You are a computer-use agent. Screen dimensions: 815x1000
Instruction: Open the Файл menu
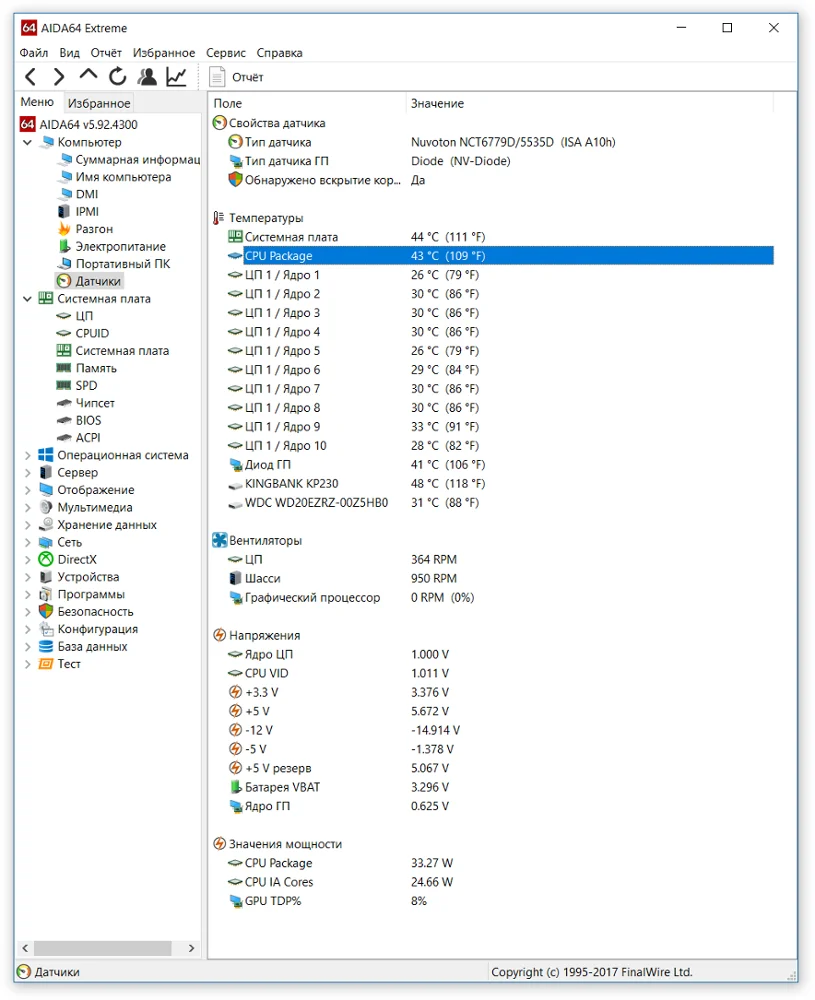point(34,53)
